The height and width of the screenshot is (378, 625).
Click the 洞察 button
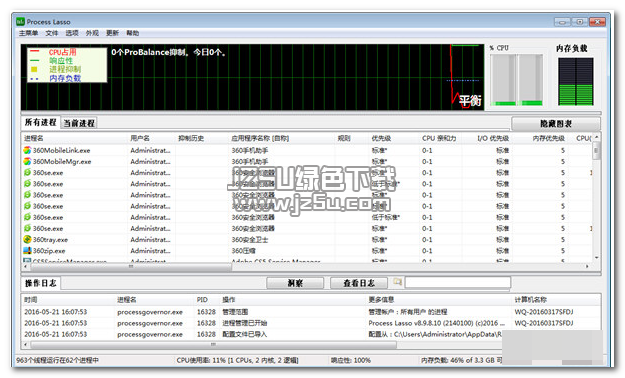tap(295, 283)
